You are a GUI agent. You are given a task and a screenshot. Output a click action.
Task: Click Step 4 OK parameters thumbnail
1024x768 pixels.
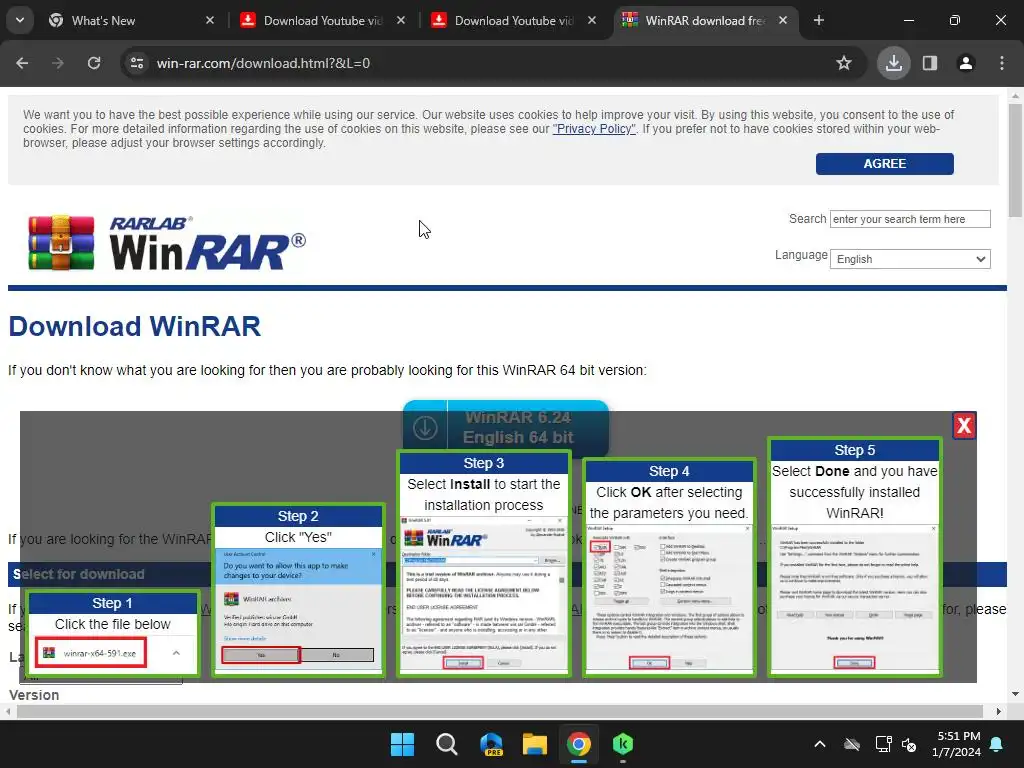click(x=669, y=567)
